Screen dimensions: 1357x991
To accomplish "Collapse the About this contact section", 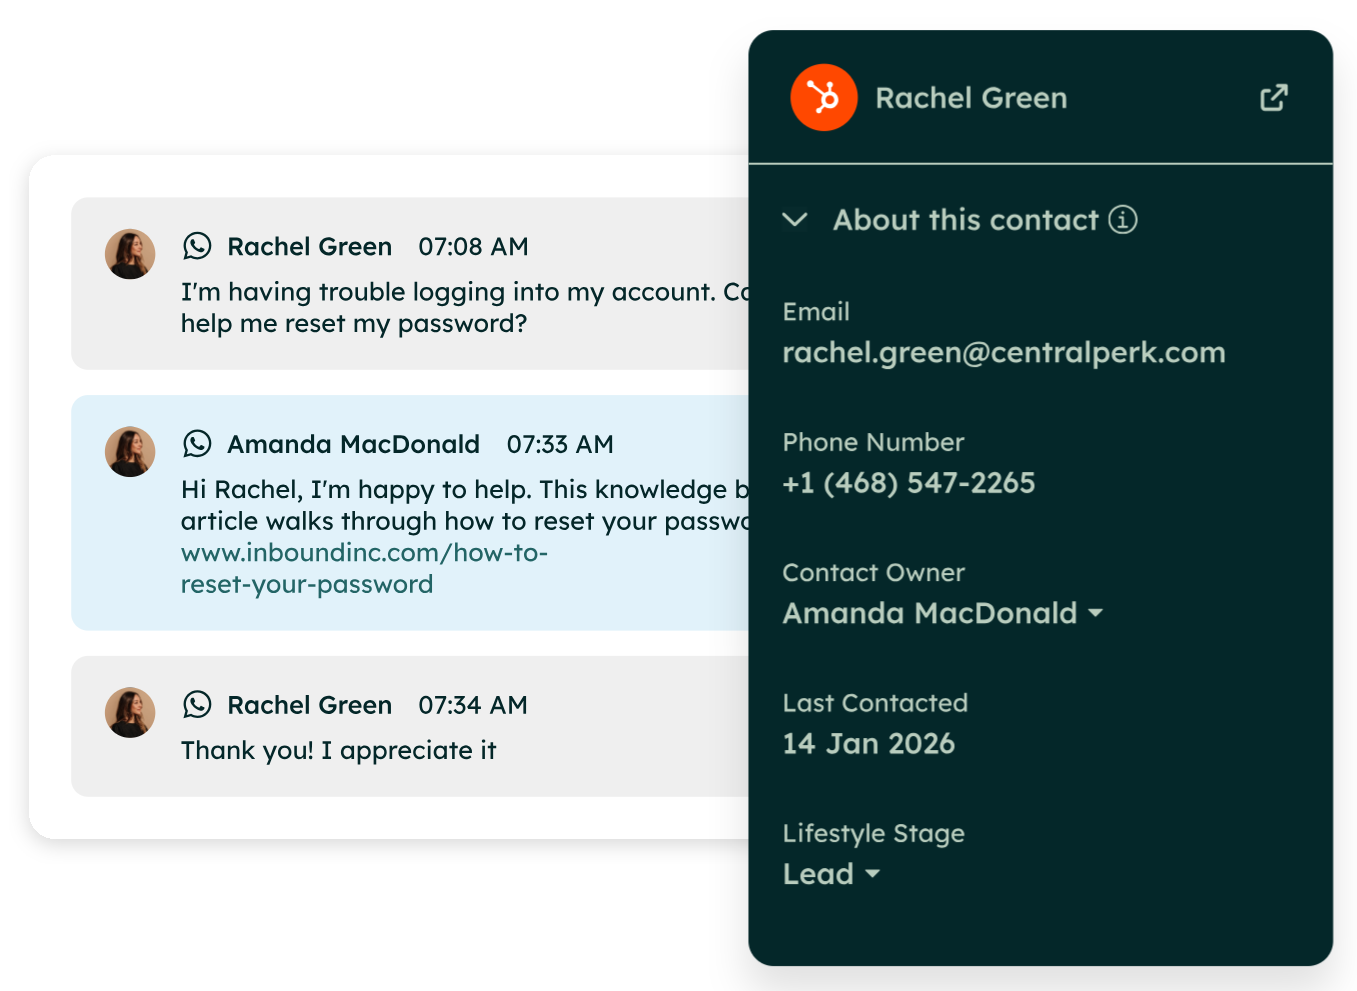I will pyautogui.click(x=795, y=220).
